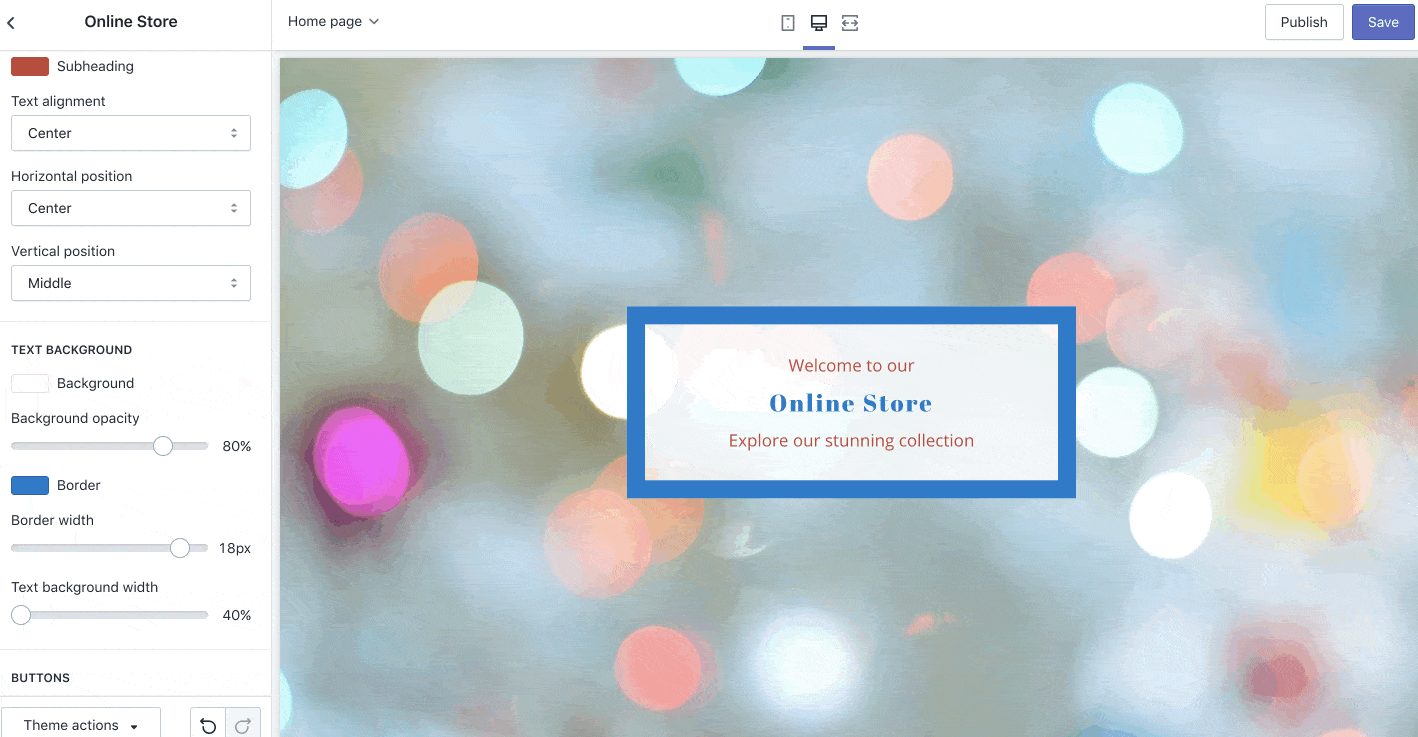1418x737 pixels.
Task: Switch to fullscreen width preview icon
Action: click(x=850, y=23)
